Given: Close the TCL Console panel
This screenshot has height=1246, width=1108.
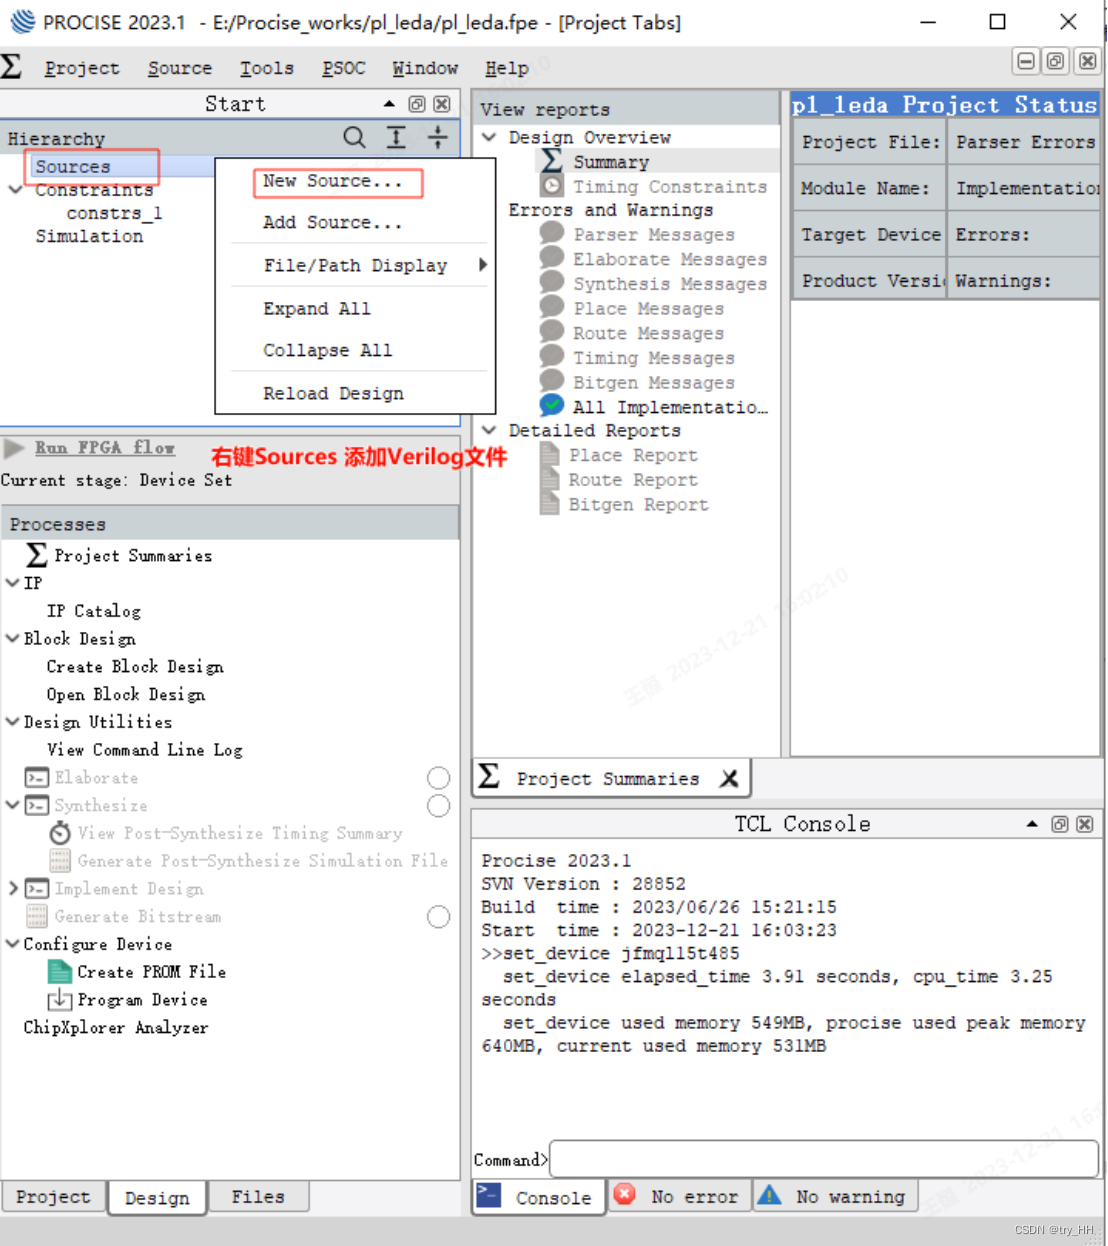Looking at the screenshot, I should pos(1085,824).
